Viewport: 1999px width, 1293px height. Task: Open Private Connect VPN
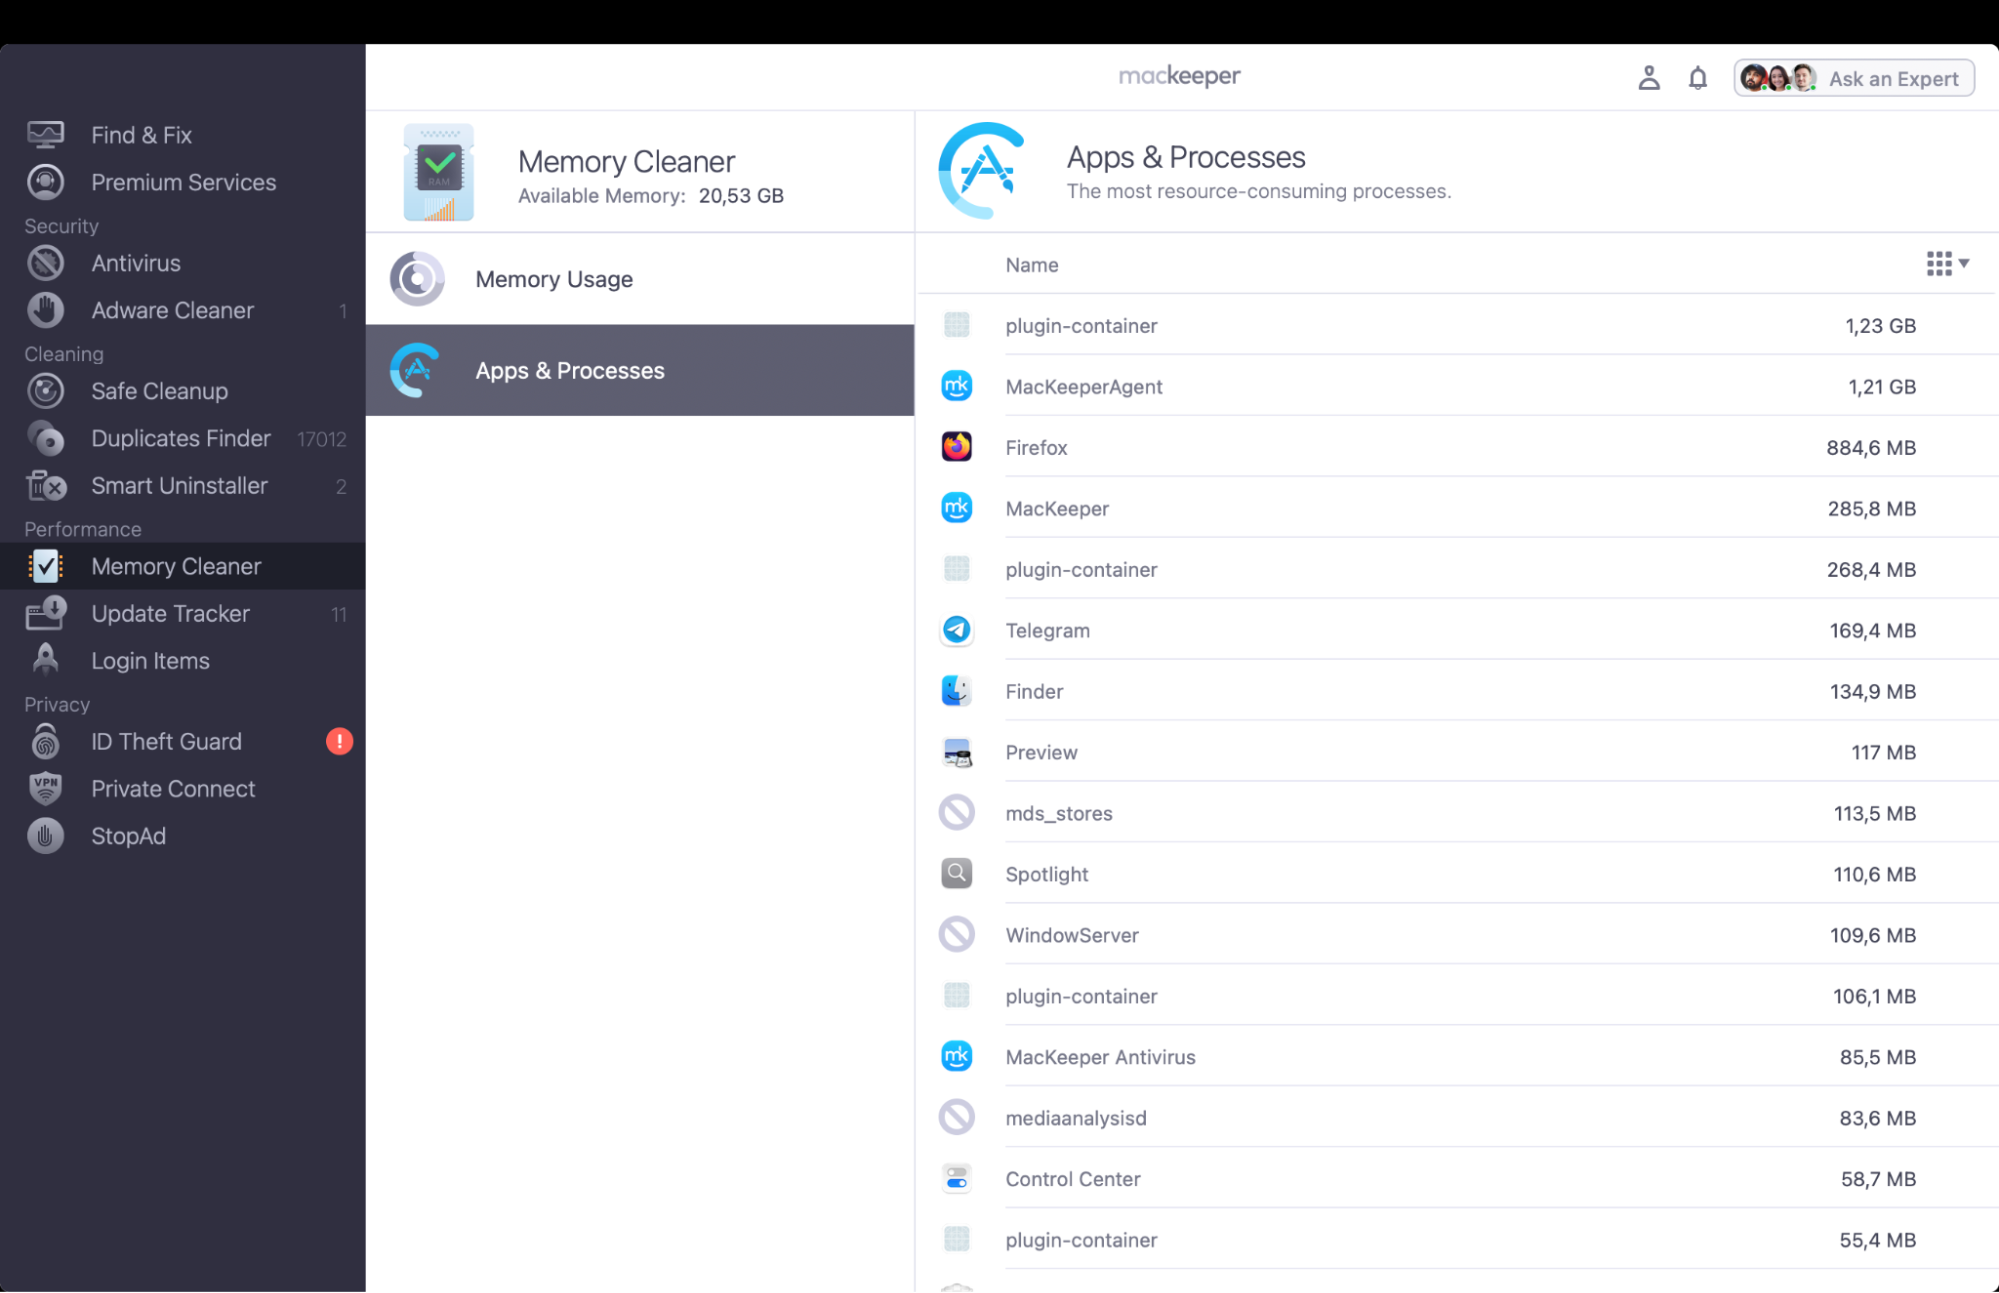173,788
